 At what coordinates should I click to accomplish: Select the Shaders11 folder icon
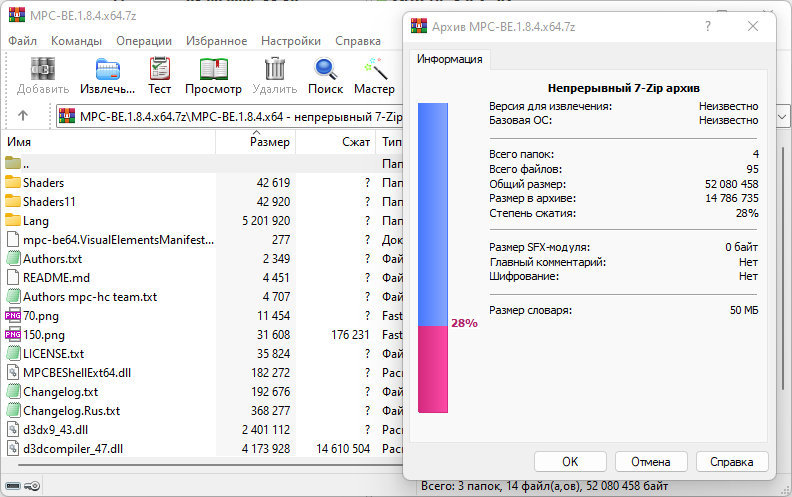click(13, 201)
